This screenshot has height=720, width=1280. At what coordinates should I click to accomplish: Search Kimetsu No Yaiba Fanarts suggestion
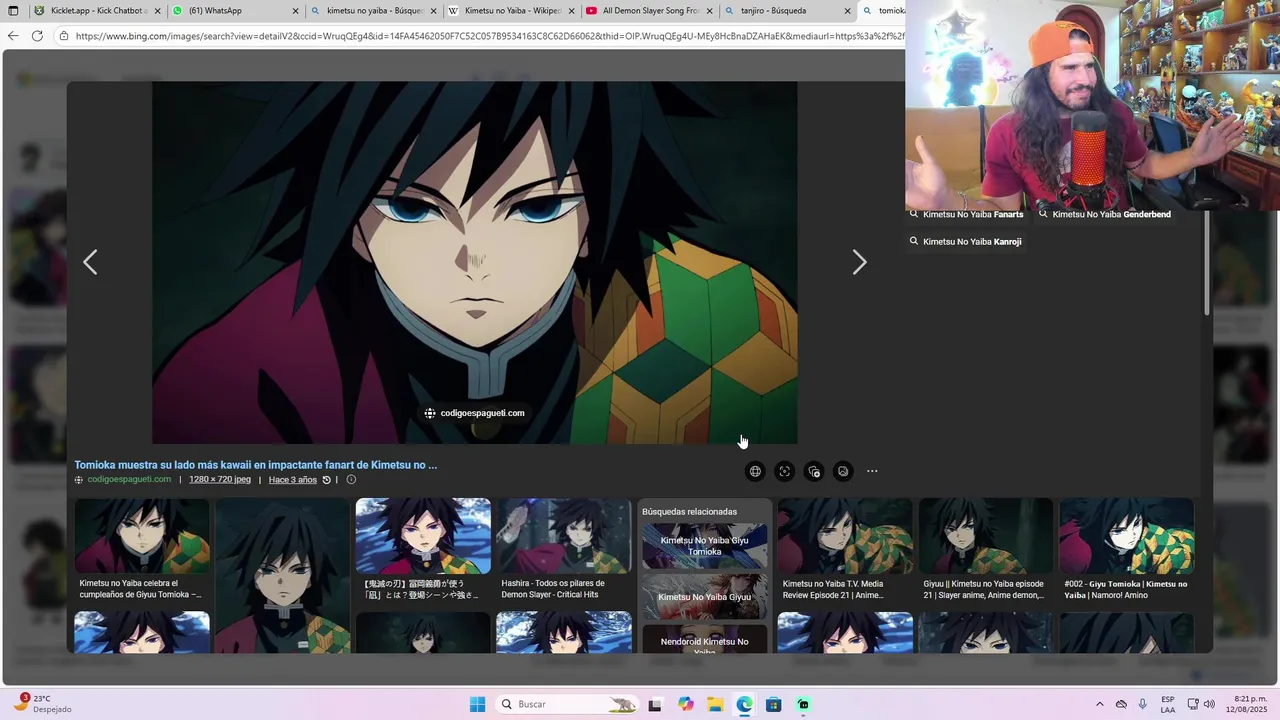coord(965,214)
